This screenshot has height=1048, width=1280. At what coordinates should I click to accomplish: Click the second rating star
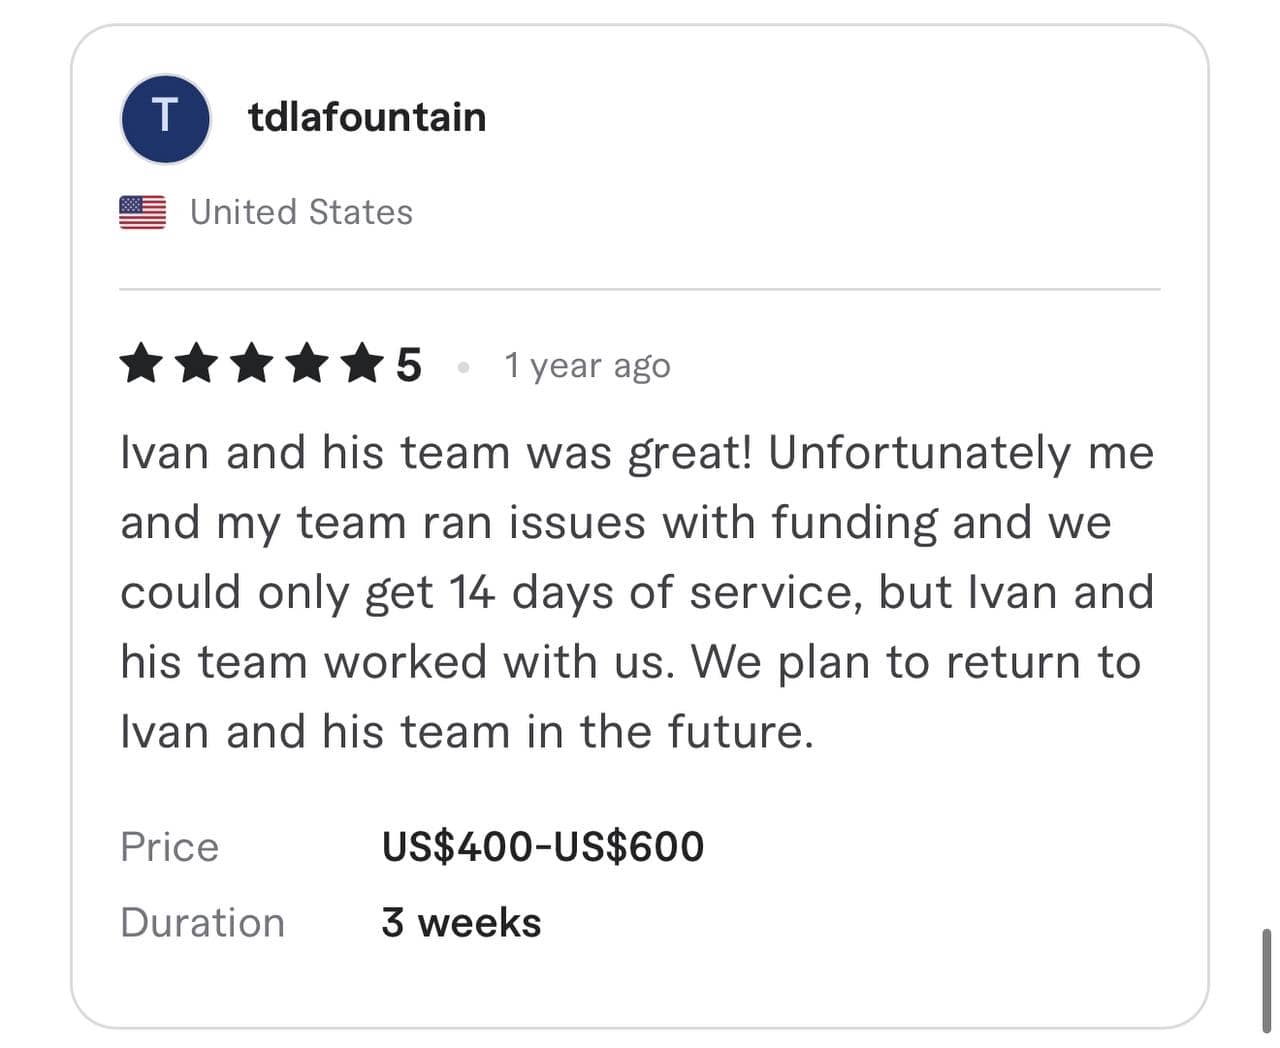click(x=196, y=364)
